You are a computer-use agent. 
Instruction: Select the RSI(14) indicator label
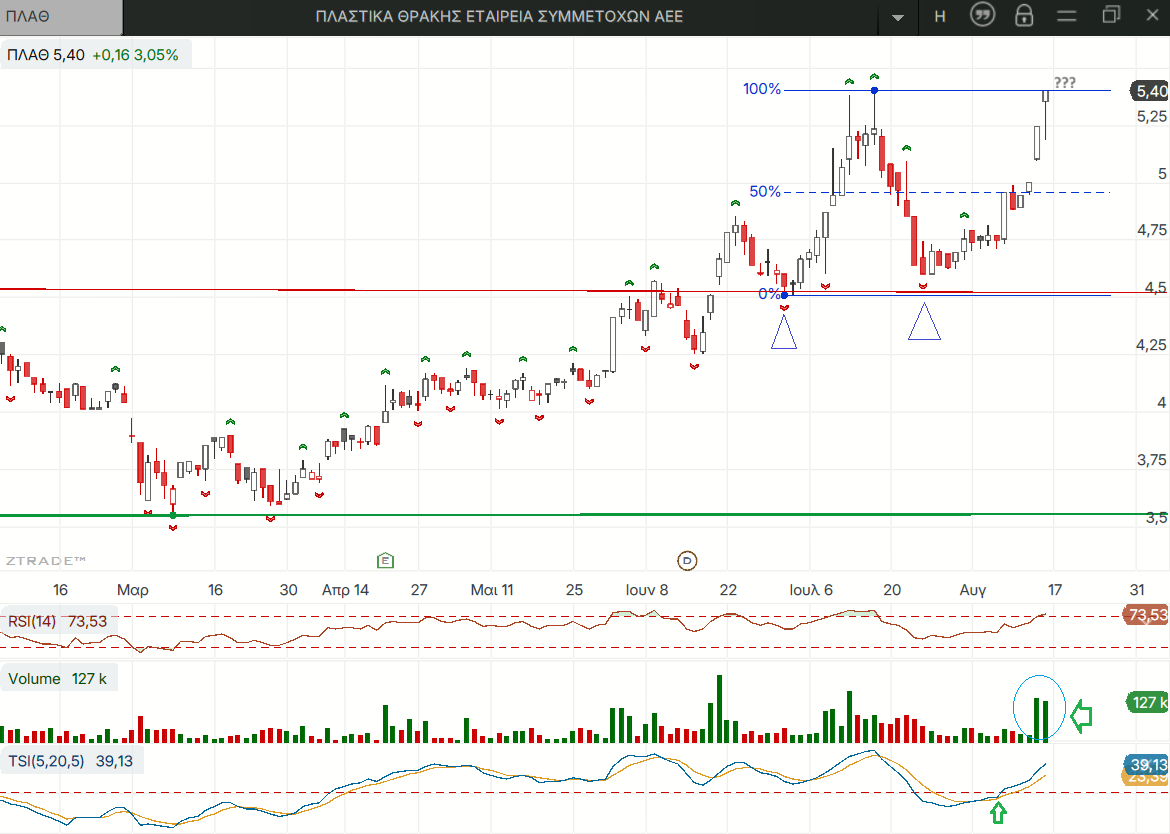click(x=57, y=621)
